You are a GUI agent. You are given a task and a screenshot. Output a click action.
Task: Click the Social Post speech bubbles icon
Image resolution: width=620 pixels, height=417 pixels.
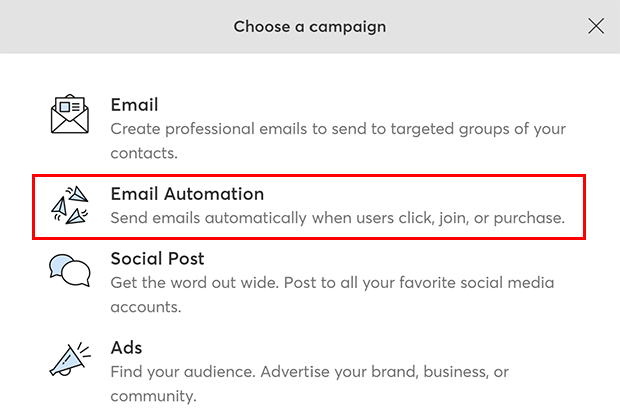point(70,270)
